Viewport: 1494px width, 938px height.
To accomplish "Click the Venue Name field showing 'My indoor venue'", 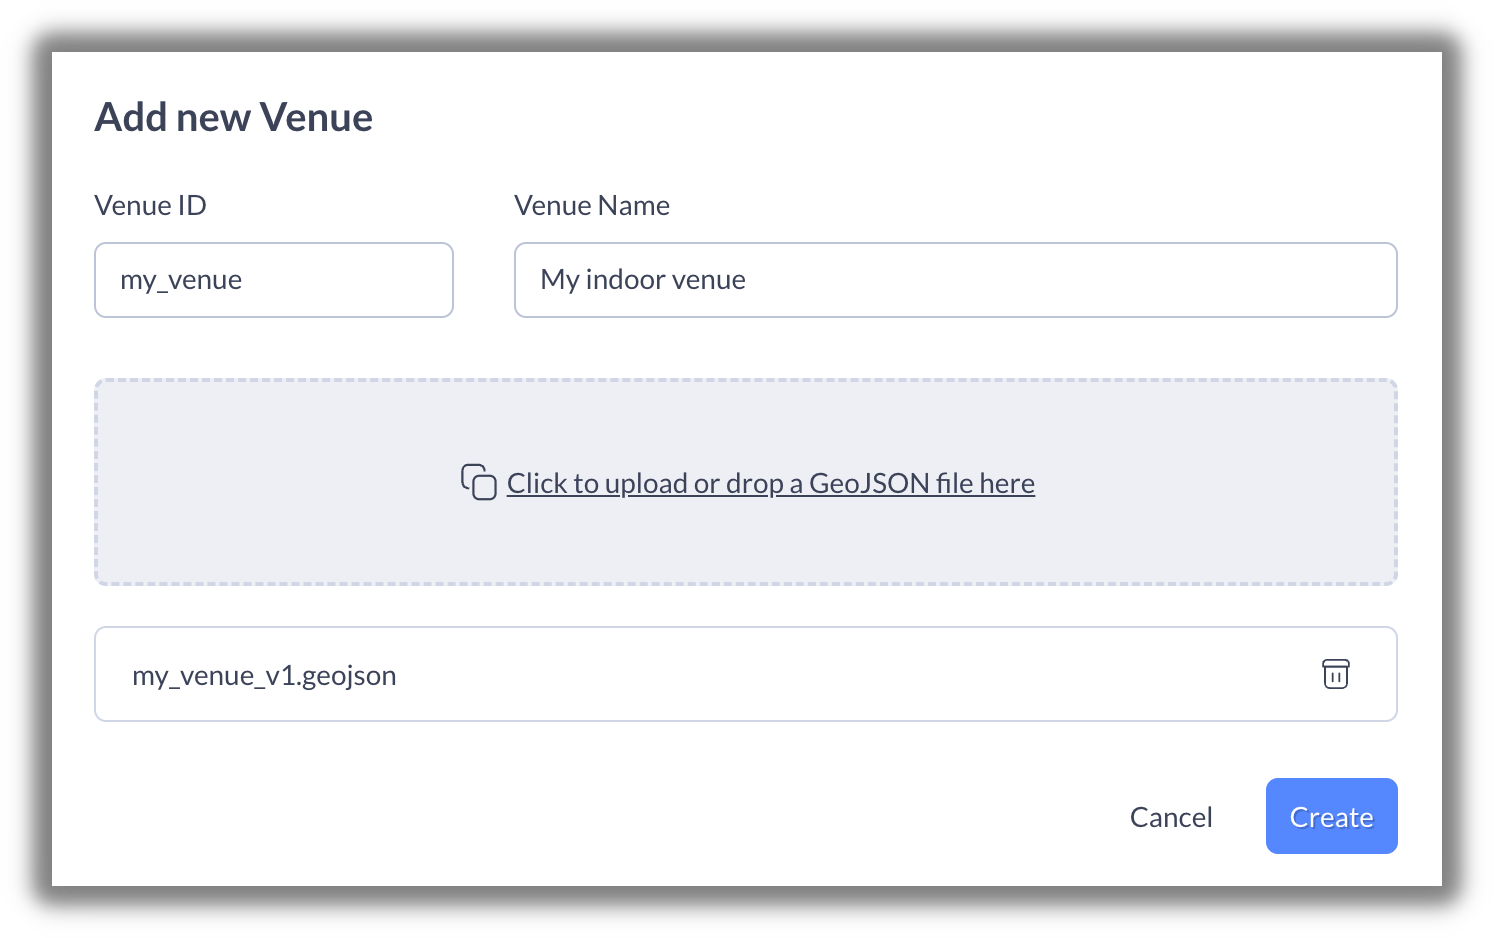I will [955, 280].
